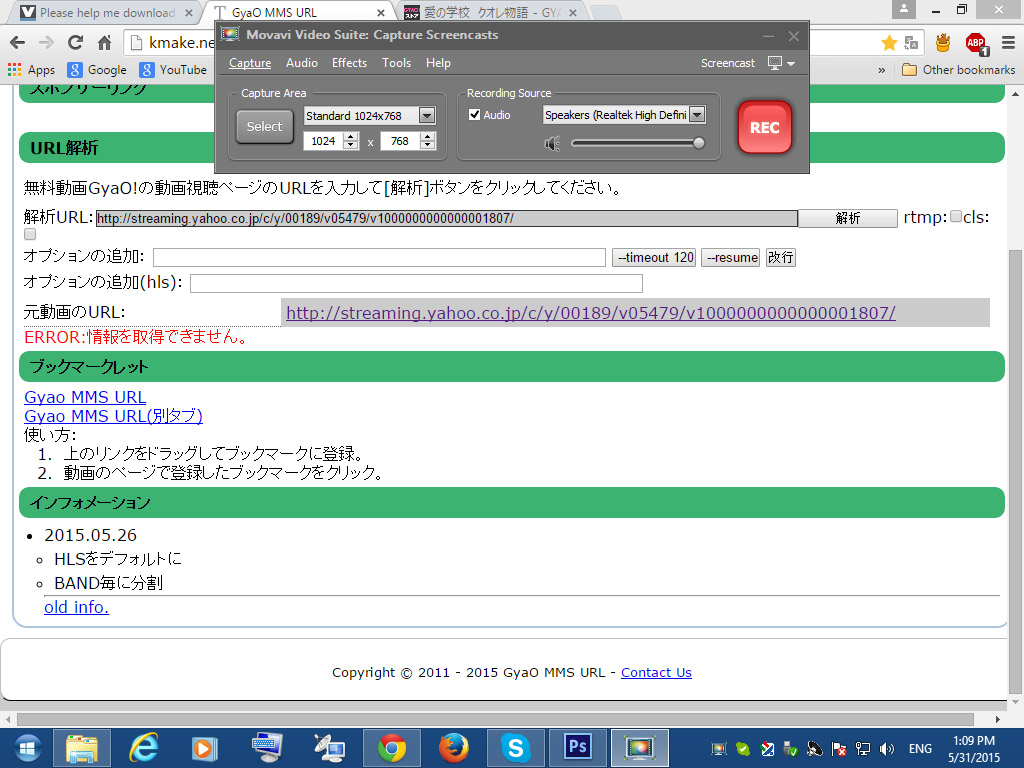Click the bookmark star in address bar

[889, 43]
